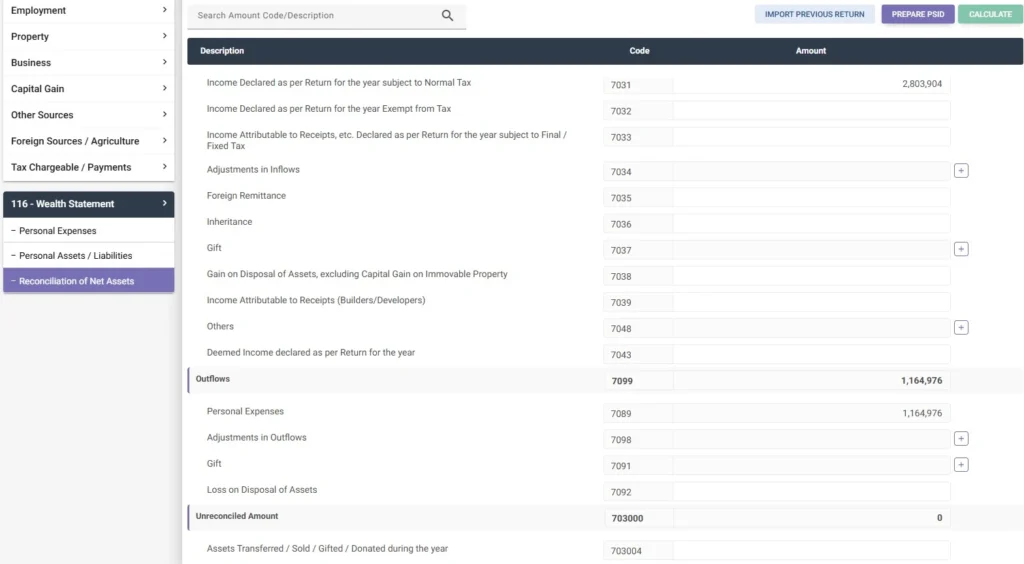1024x564 pixels.
Task: Expand Foreign Sources / Agriculture section
Action: pos(89,141)
